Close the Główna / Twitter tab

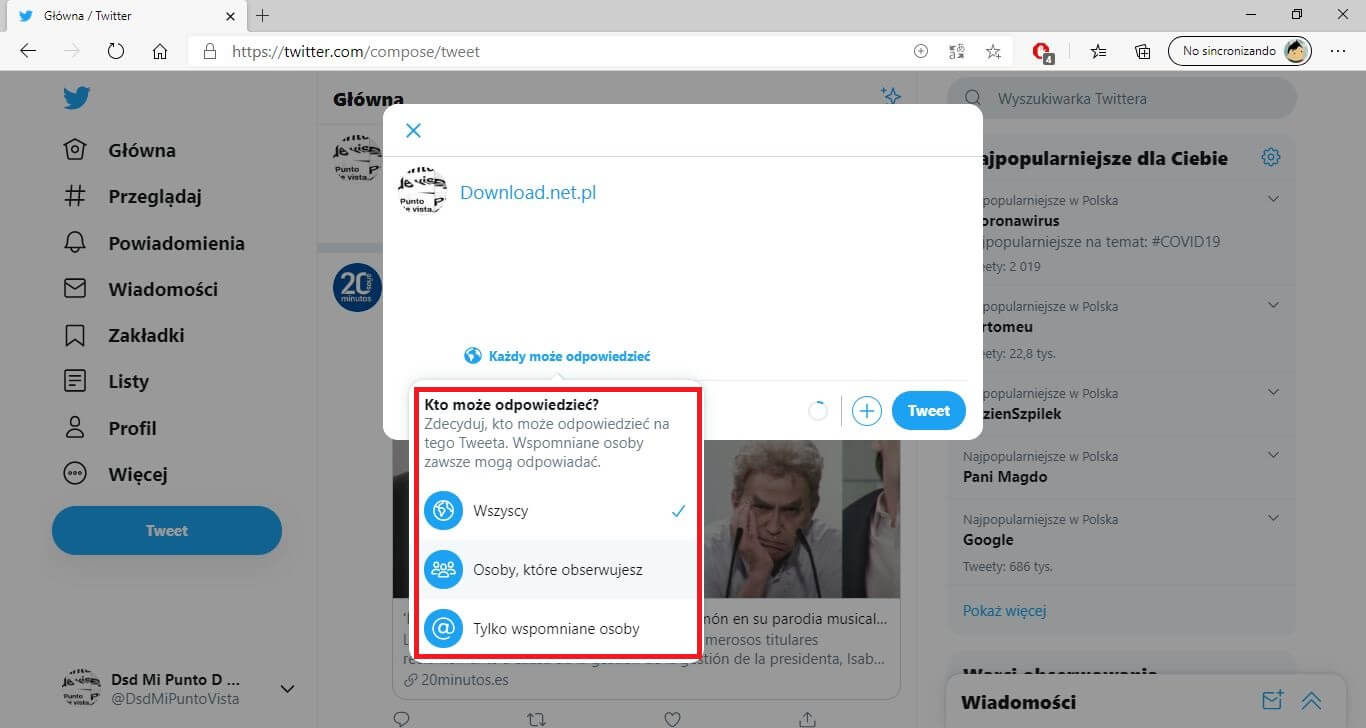click(230, 15)
